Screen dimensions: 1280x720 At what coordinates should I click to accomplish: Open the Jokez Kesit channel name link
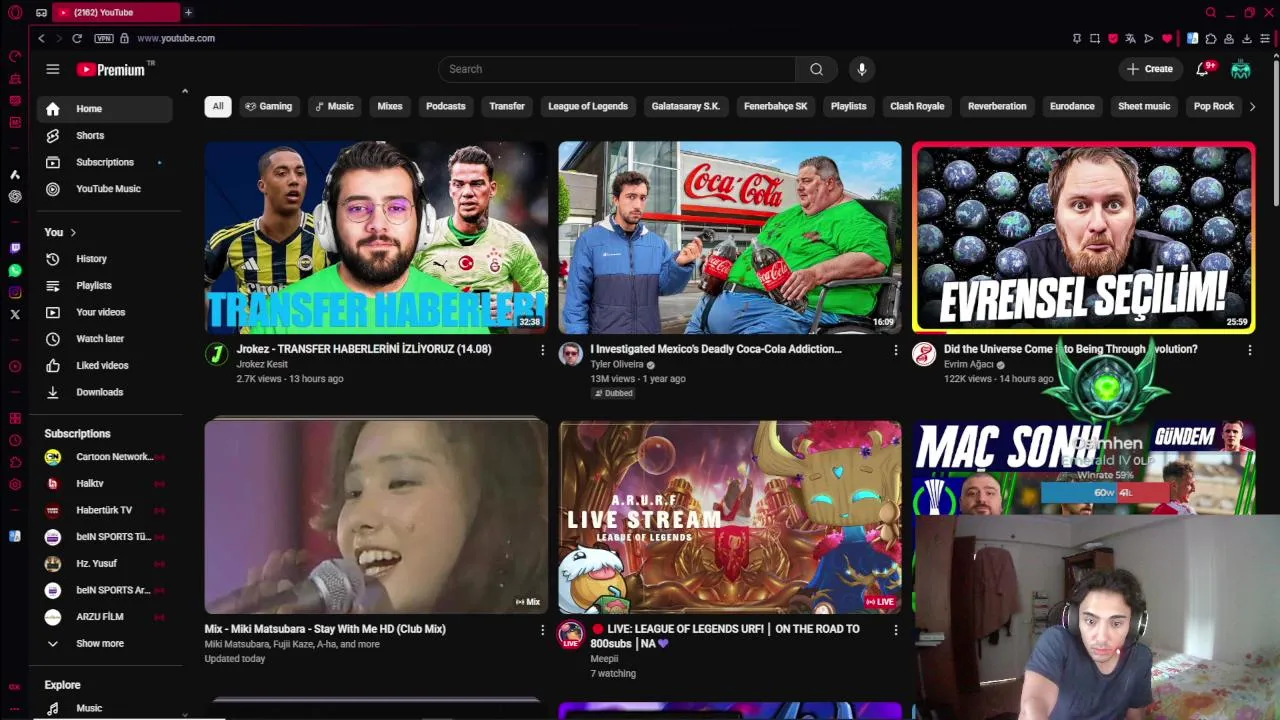(262, 364)
